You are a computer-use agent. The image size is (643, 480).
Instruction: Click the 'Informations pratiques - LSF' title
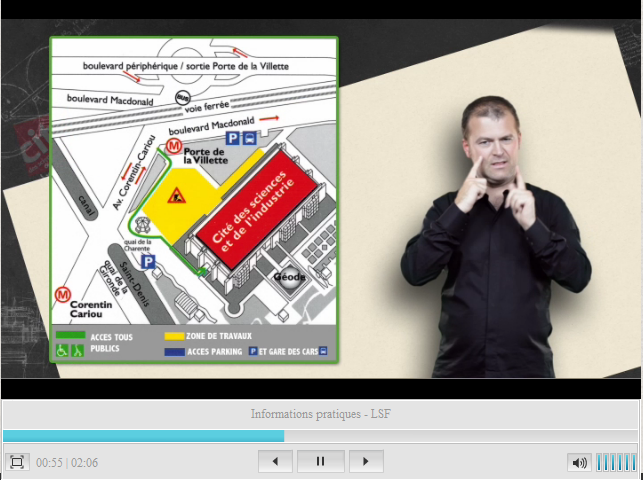coord(321,414)
